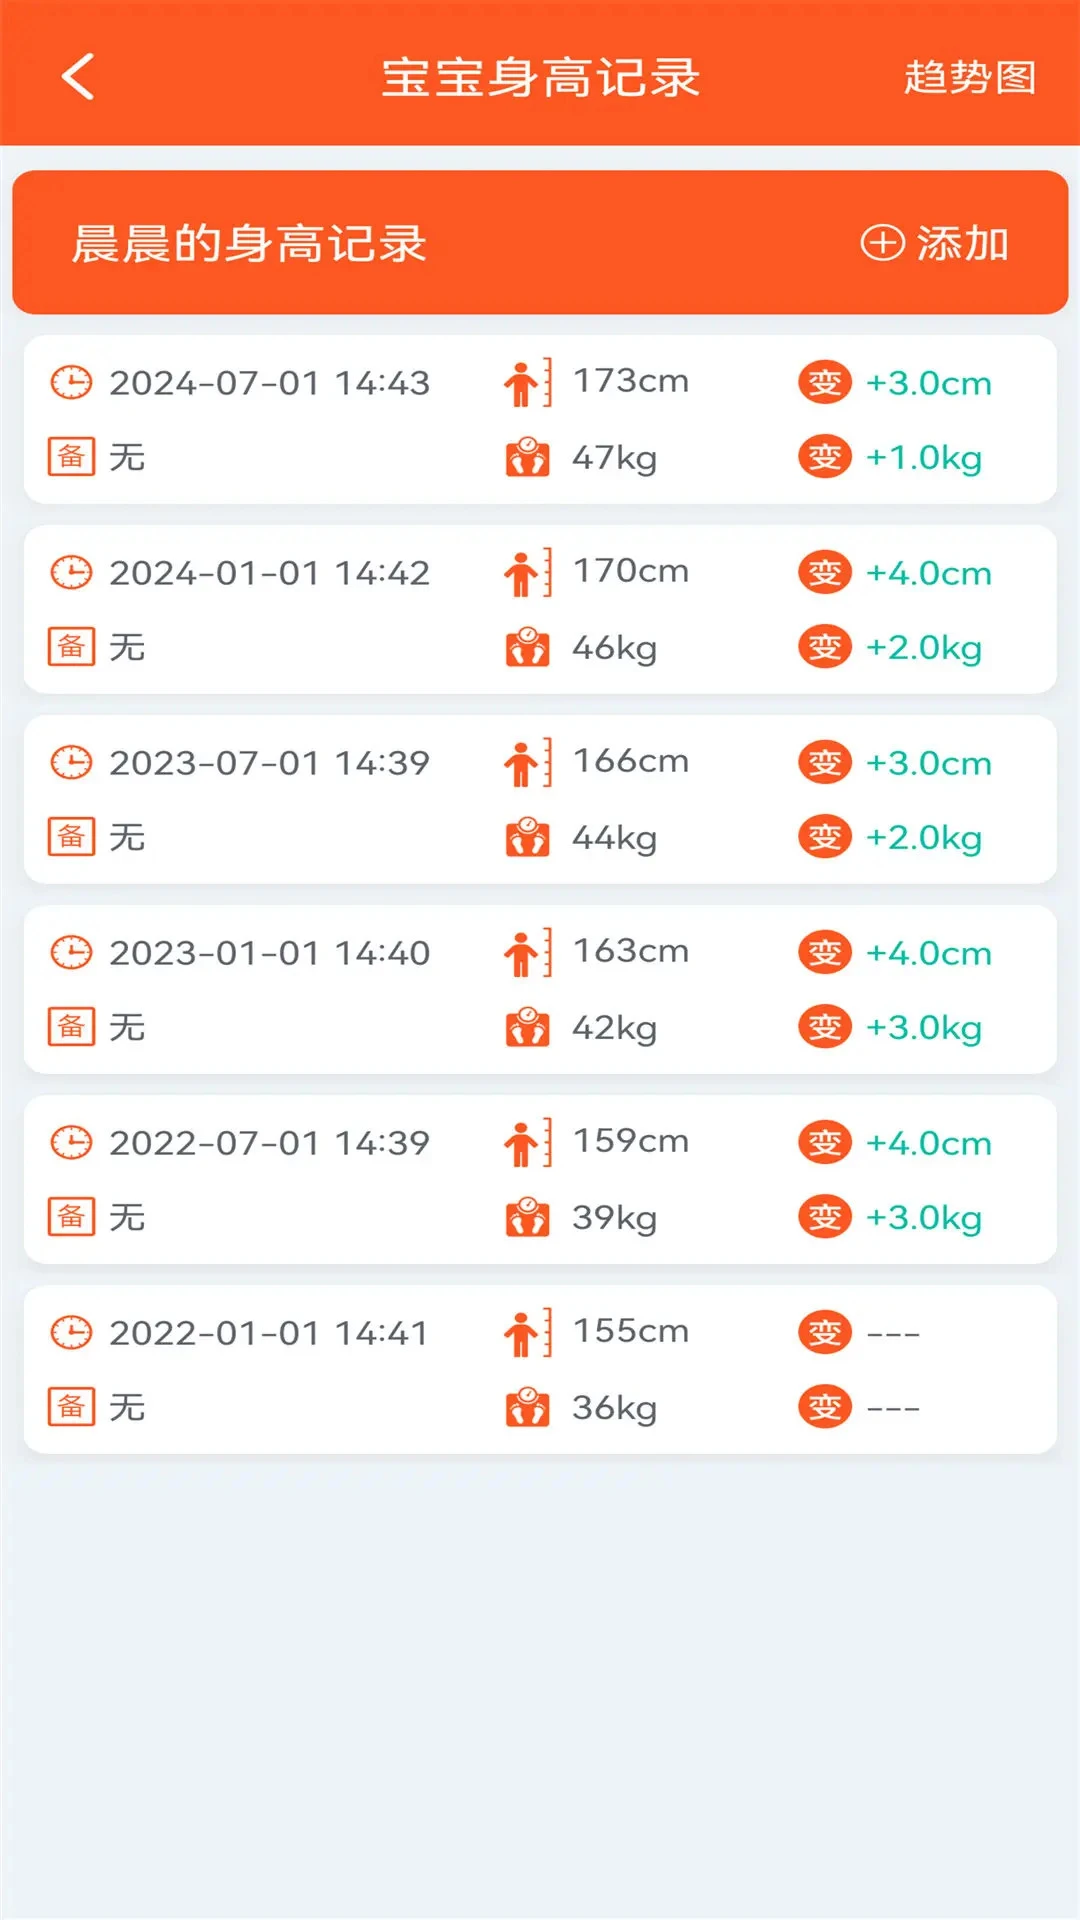Select the 155cm height value
1080x1920 pixels.
tap(631, 1331)
